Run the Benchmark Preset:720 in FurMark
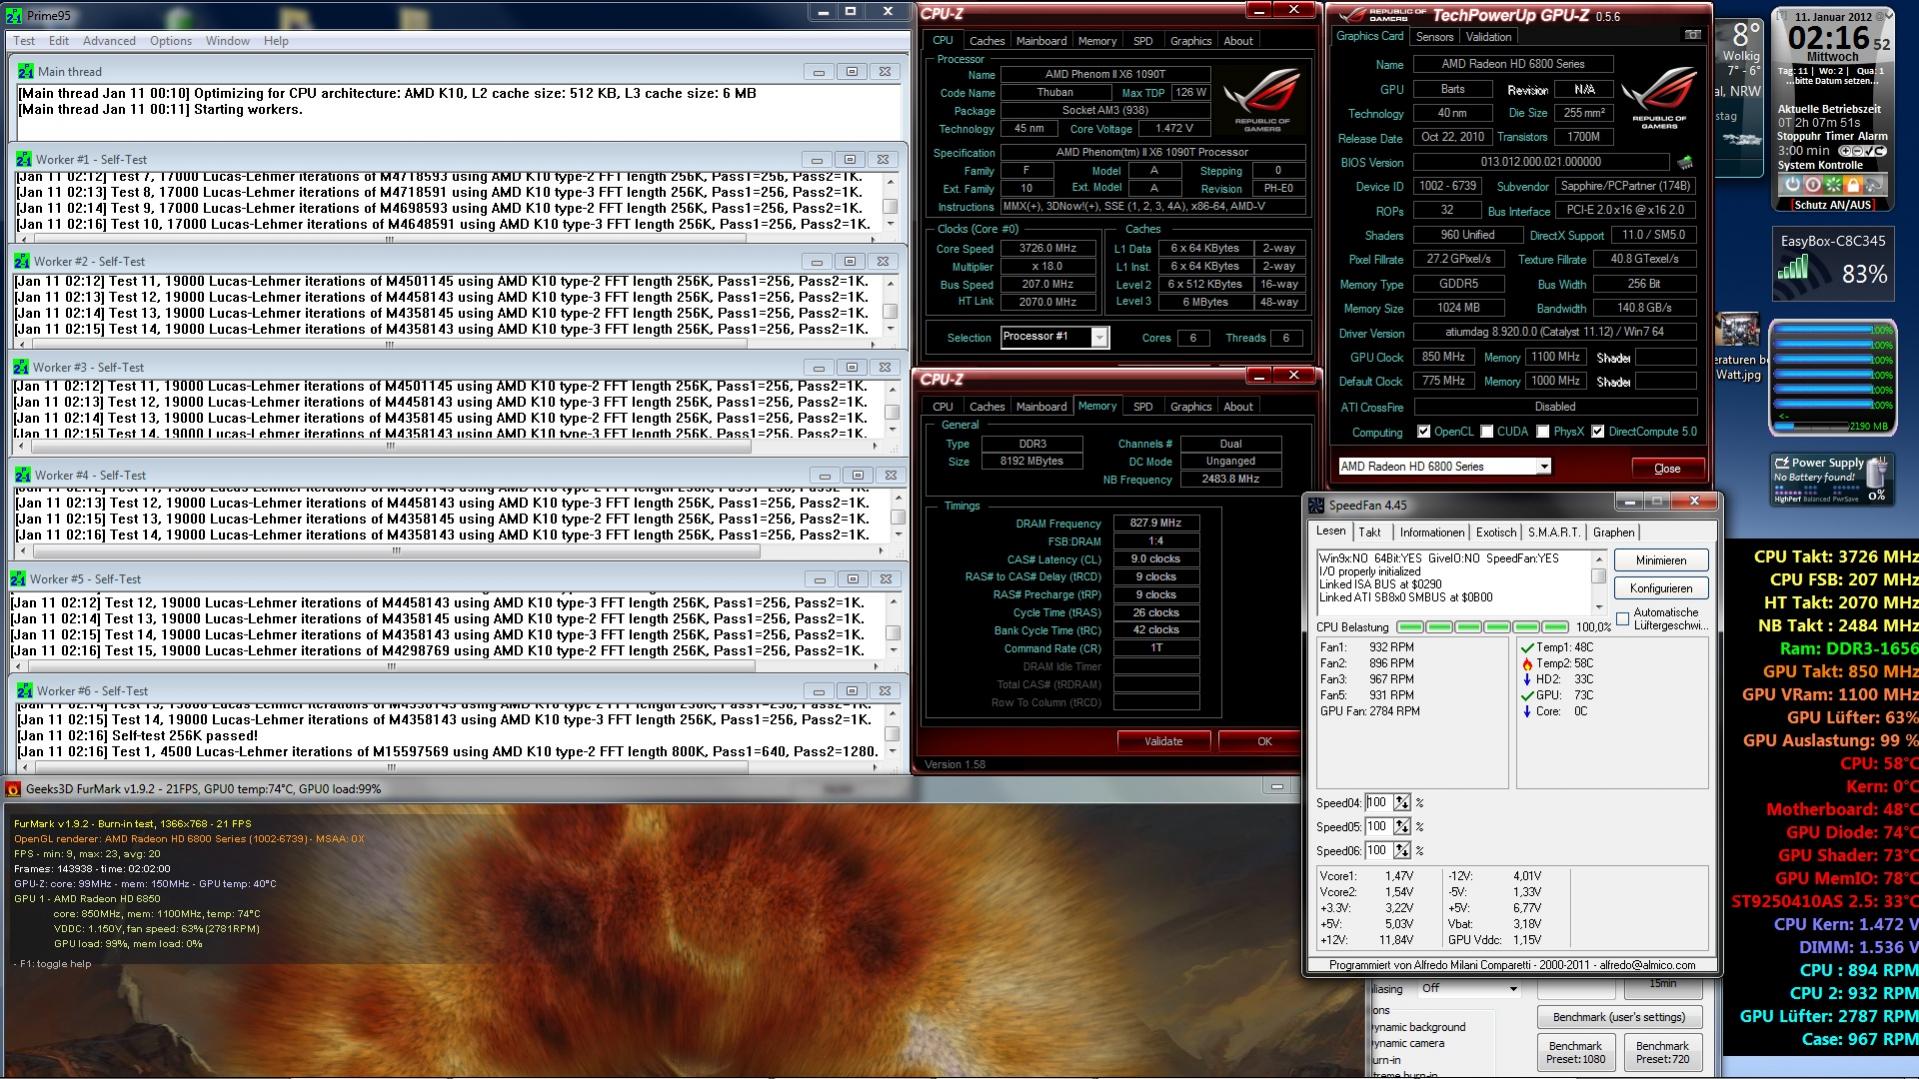Screen dimensions: 1919x1079 [x=1662, y=1053]
